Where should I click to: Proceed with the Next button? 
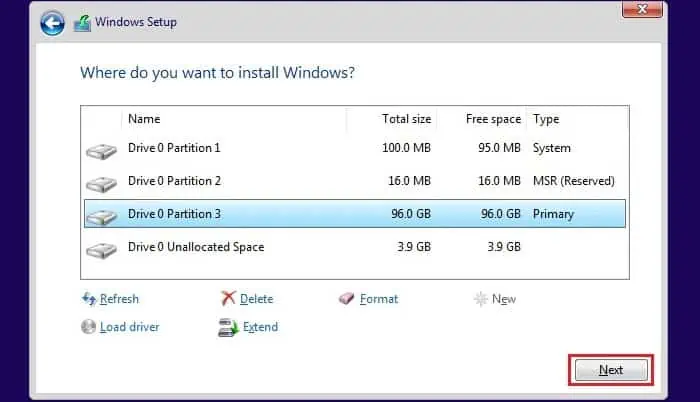611,370
